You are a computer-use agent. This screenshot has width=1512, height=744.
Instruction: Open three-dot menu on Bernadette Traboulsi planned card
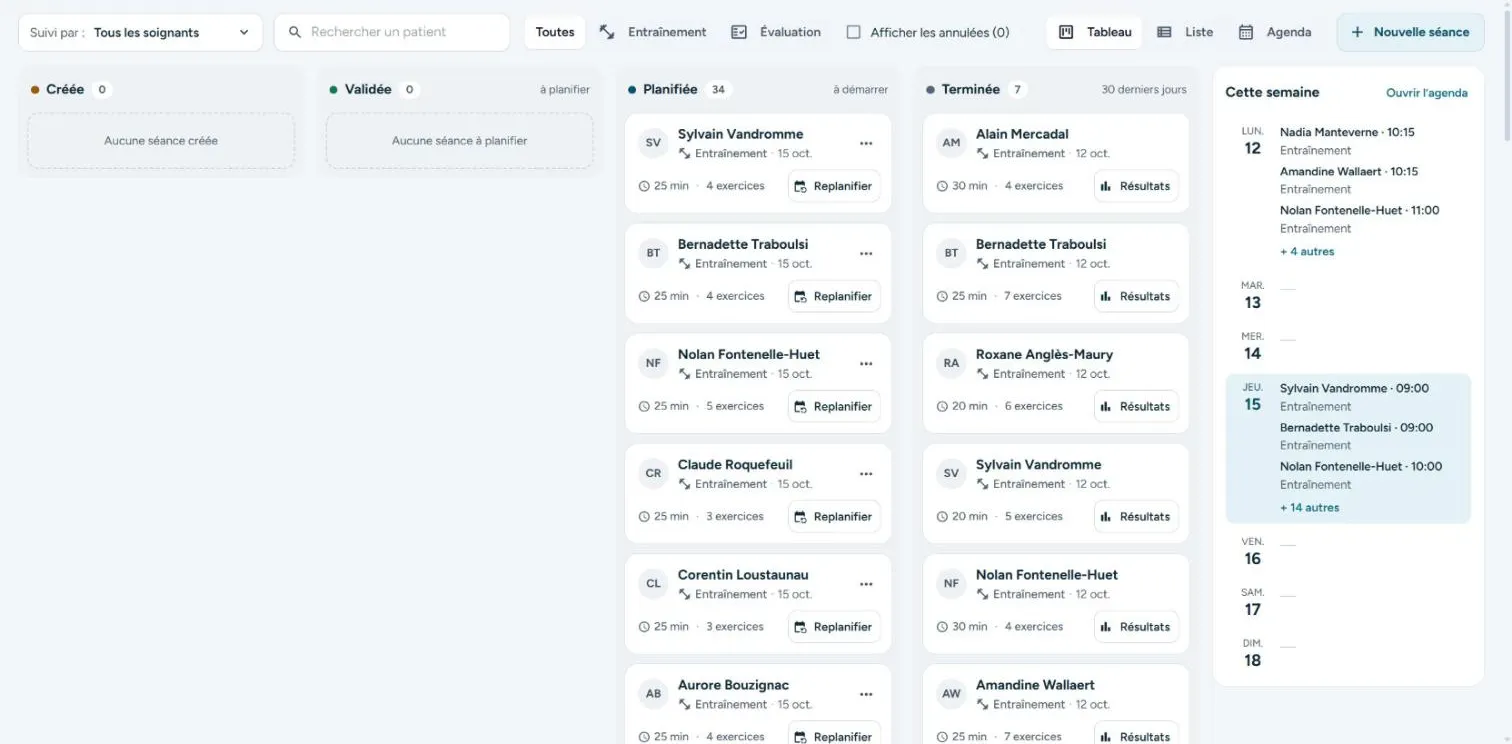[x=866, y=253]
